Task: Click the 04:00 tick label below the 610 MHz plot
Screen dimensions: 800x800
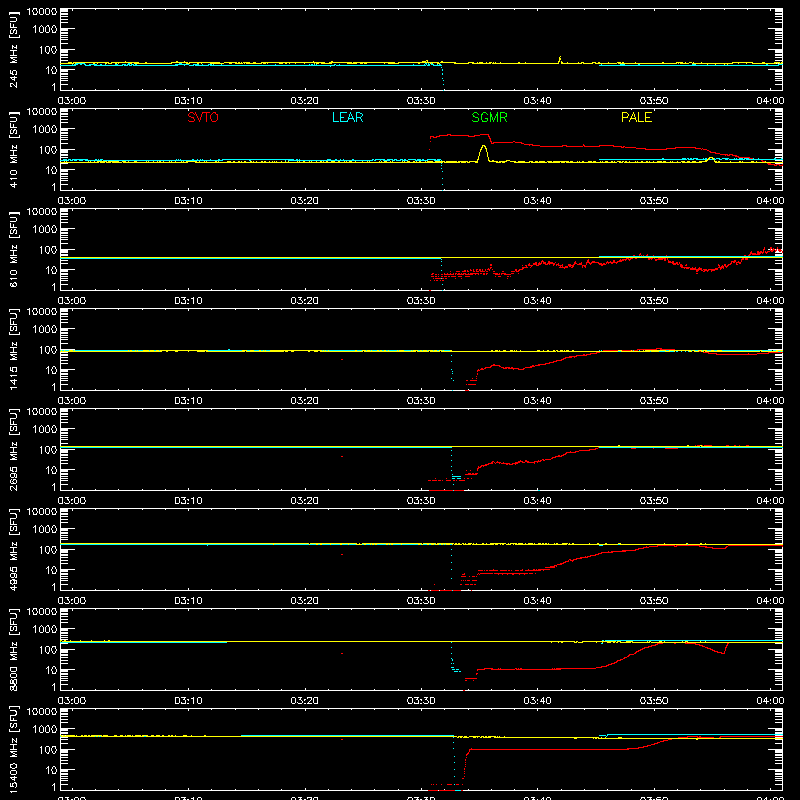Action: [x=770, y=301]
